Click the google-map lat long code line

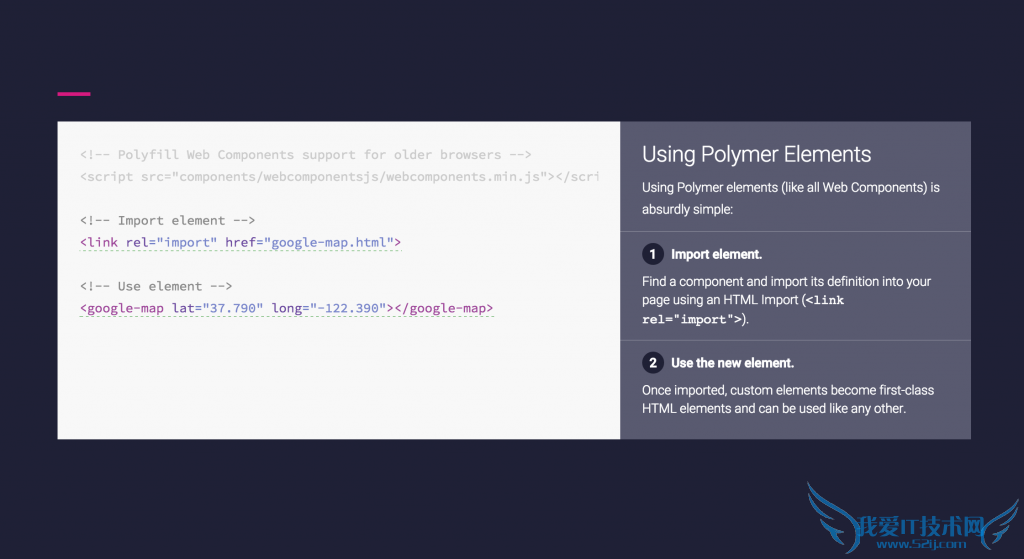(286, 308)
